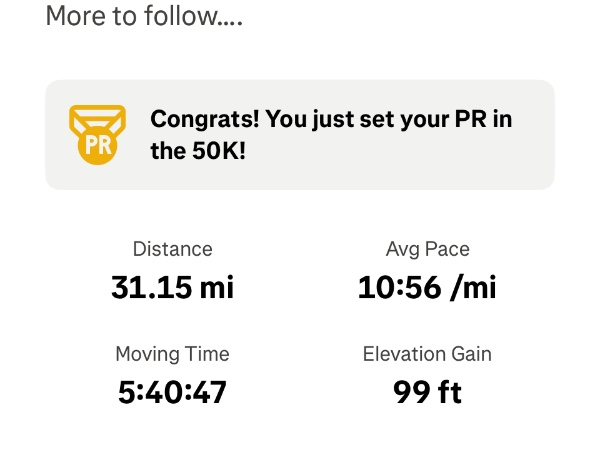Image resolution: width=600 pixels, height=450 pixels.
Task: Select the Avg Pace stat label
Action: point(427,249)
